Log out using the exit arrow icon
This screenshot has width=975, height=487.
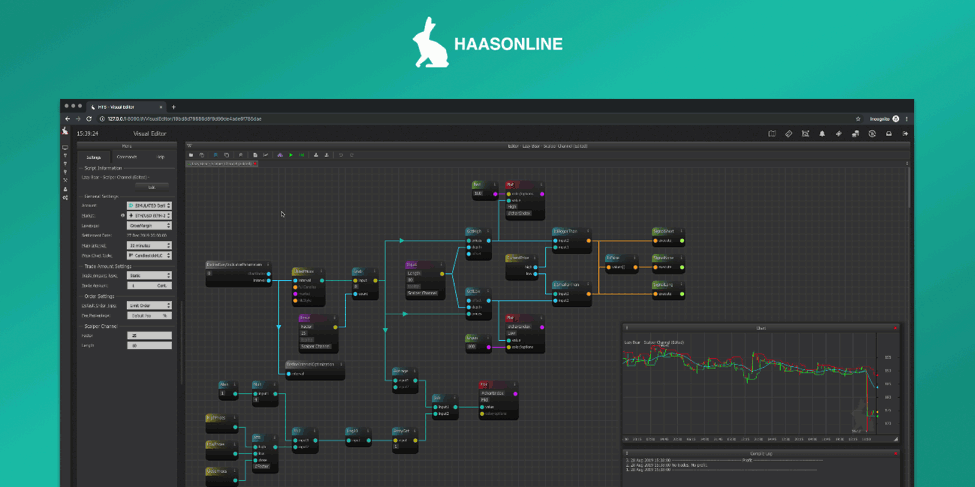(905, 134)
